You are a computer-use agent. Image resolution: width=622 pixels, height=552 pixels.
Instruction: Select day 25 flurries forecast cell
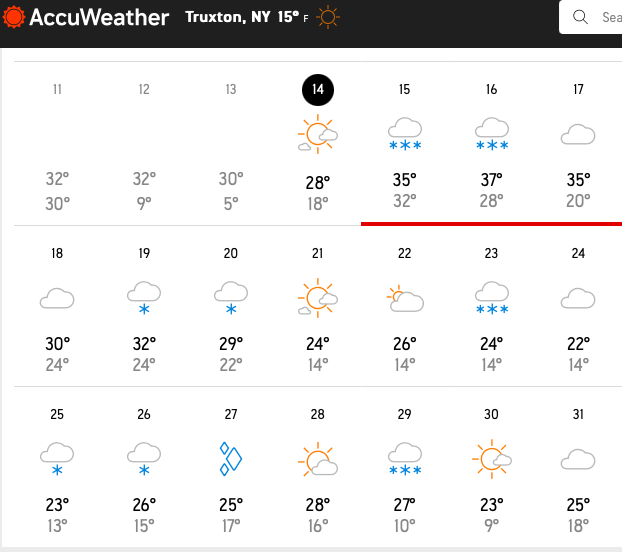pyautogui.click(x=57, y=470)
